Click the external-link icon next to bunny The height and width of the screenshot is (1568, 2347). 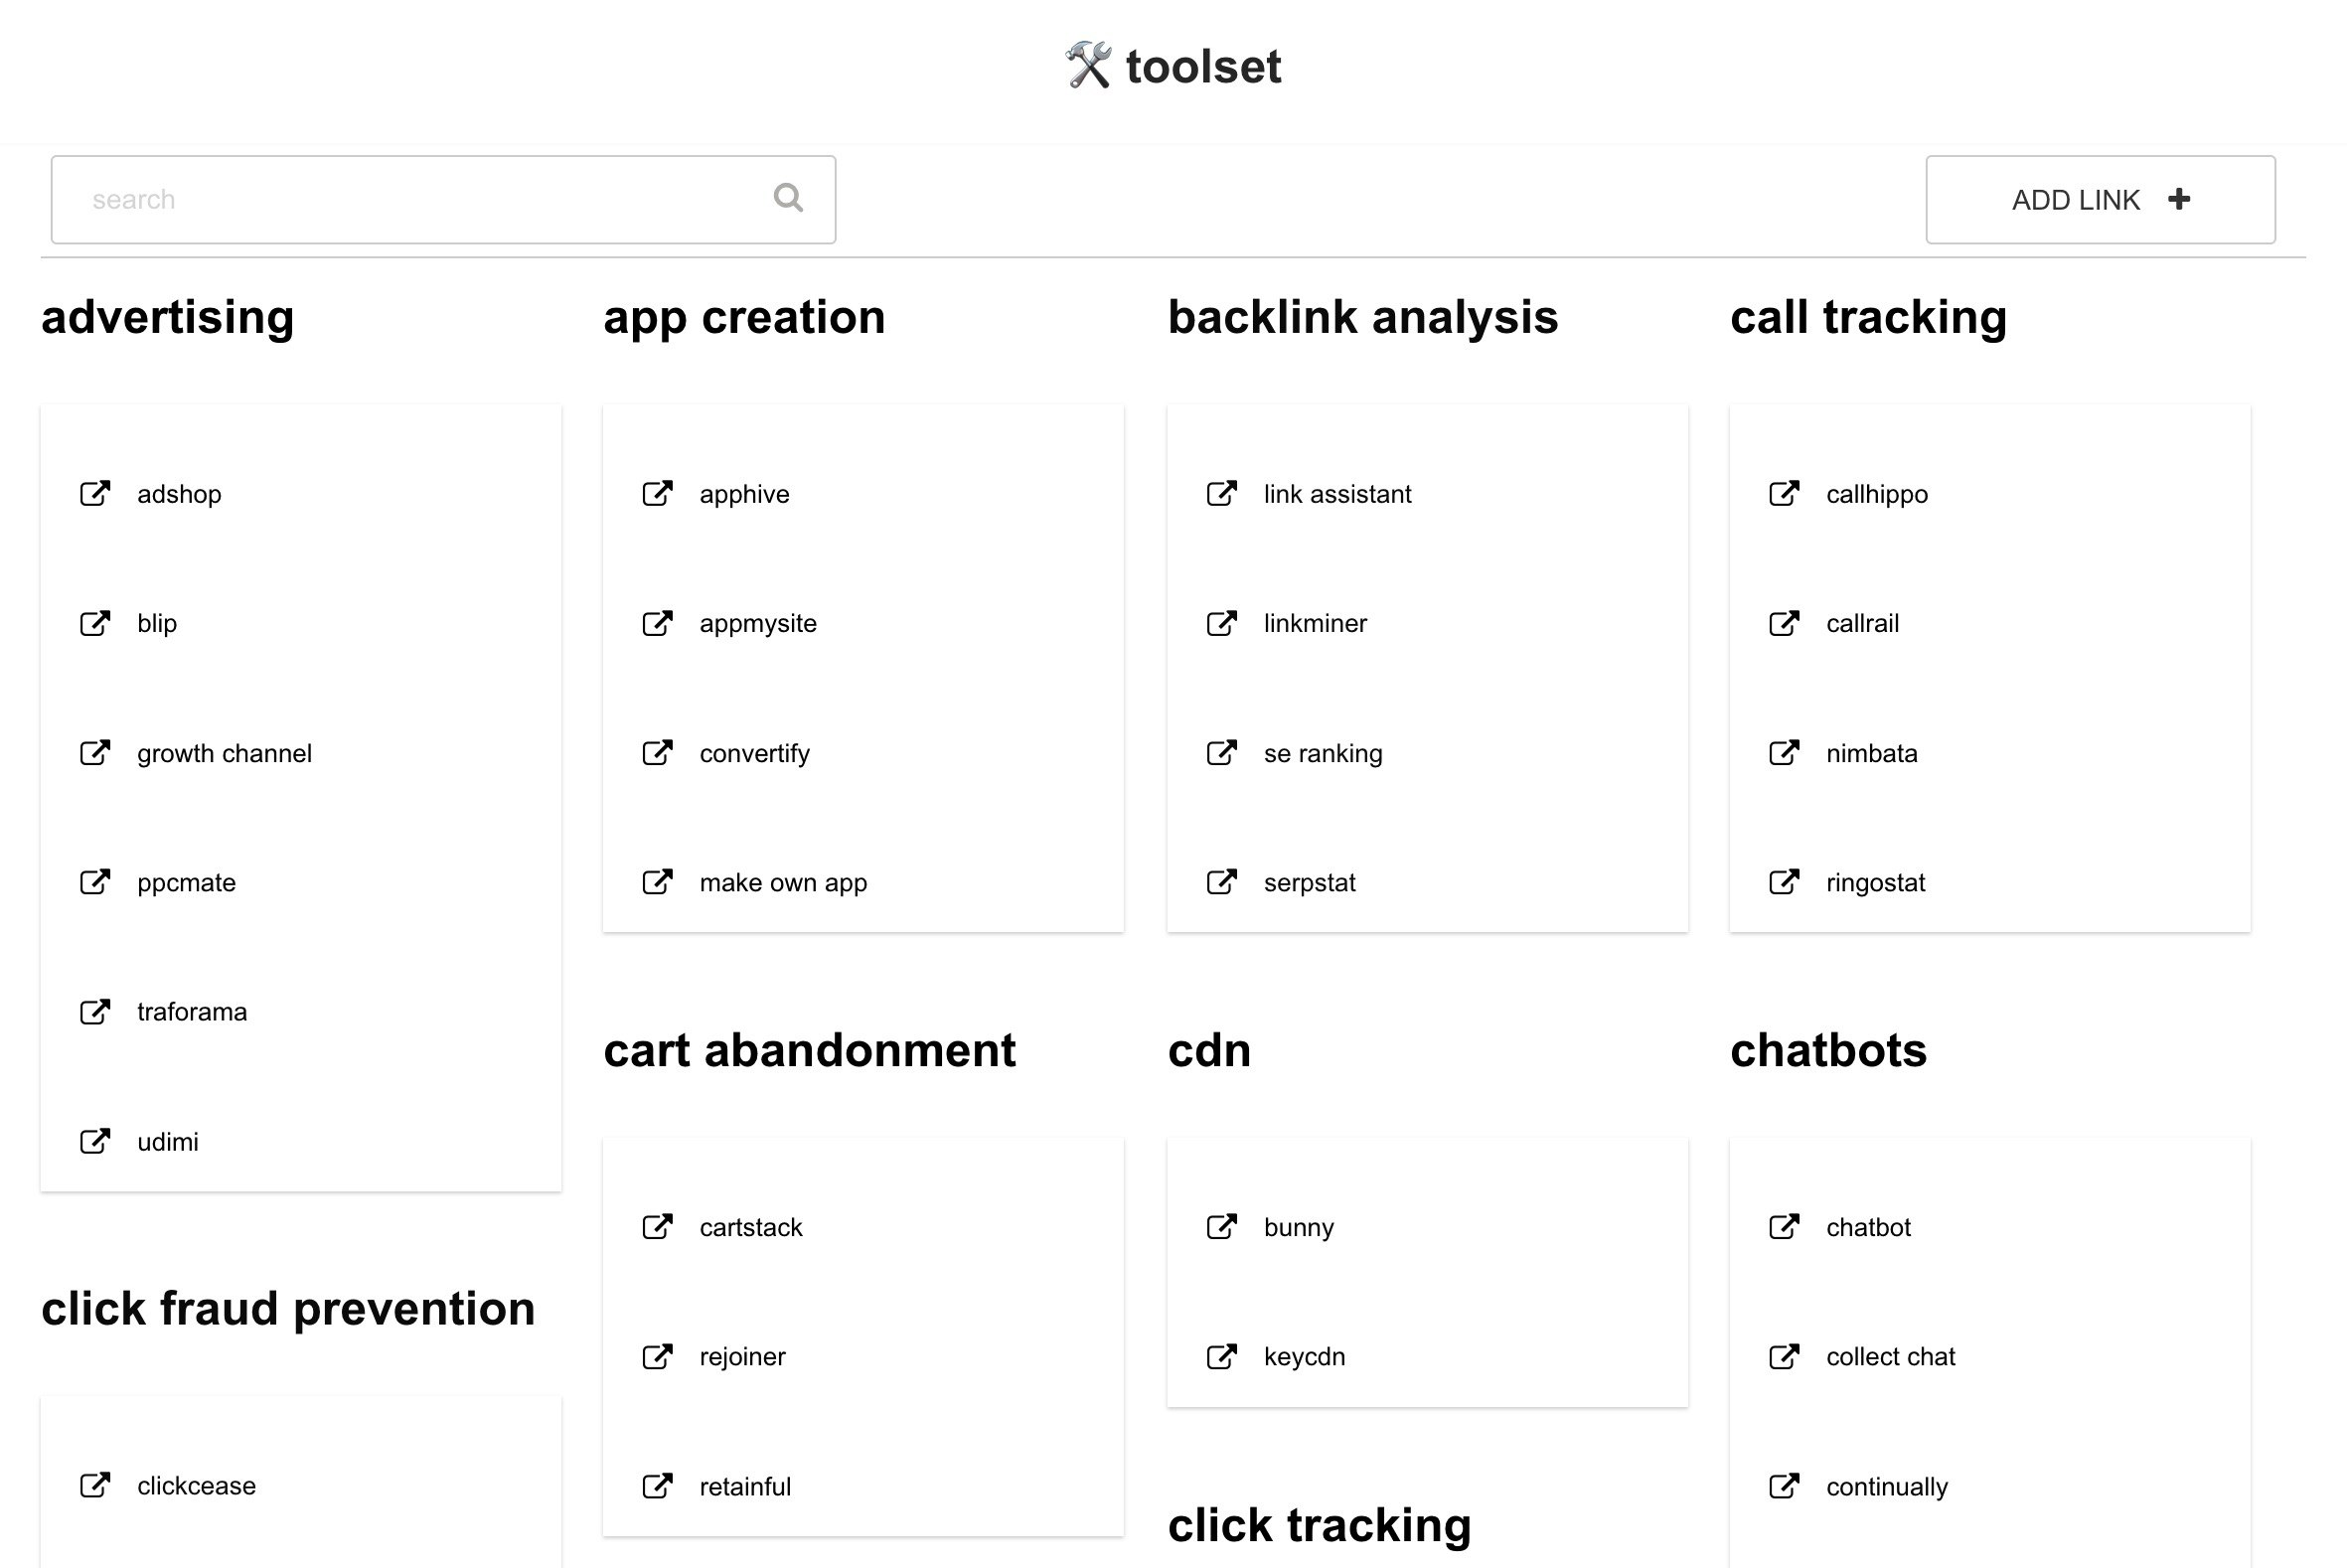[1221, 1226]
